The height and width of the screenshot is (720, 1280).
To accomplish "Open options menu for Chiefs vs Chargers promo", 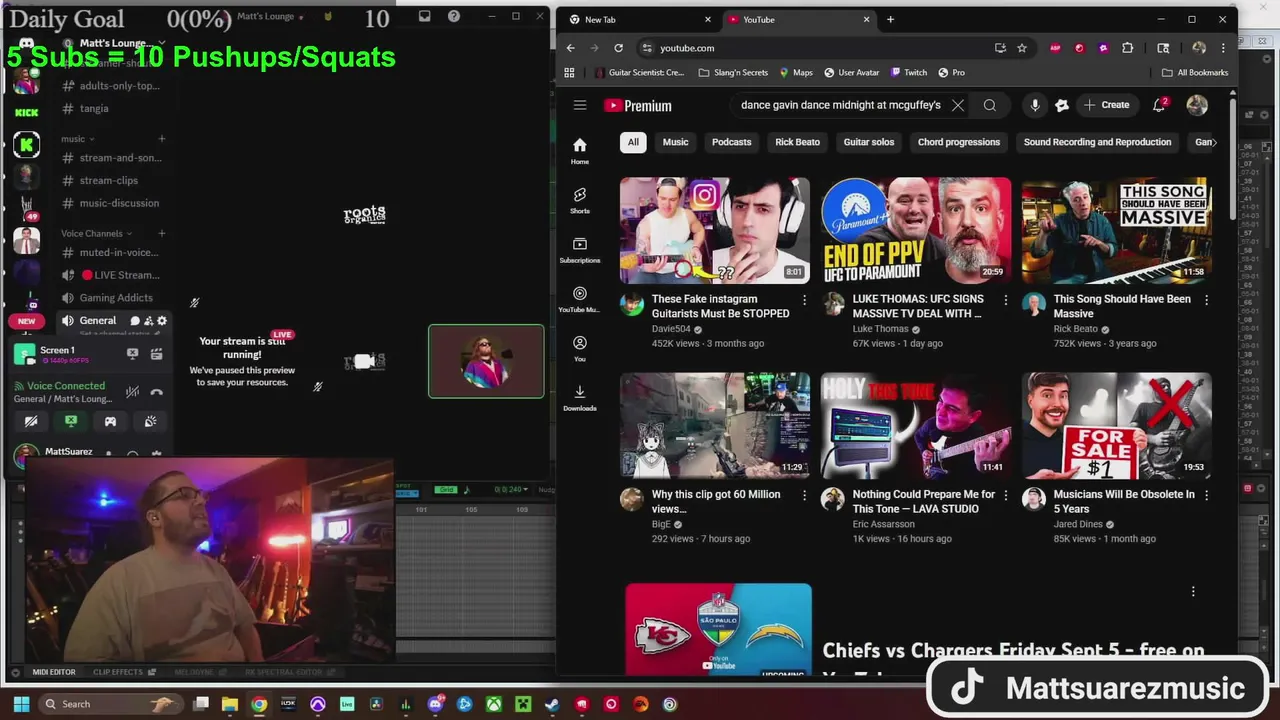I will [x=1193, y=592].
